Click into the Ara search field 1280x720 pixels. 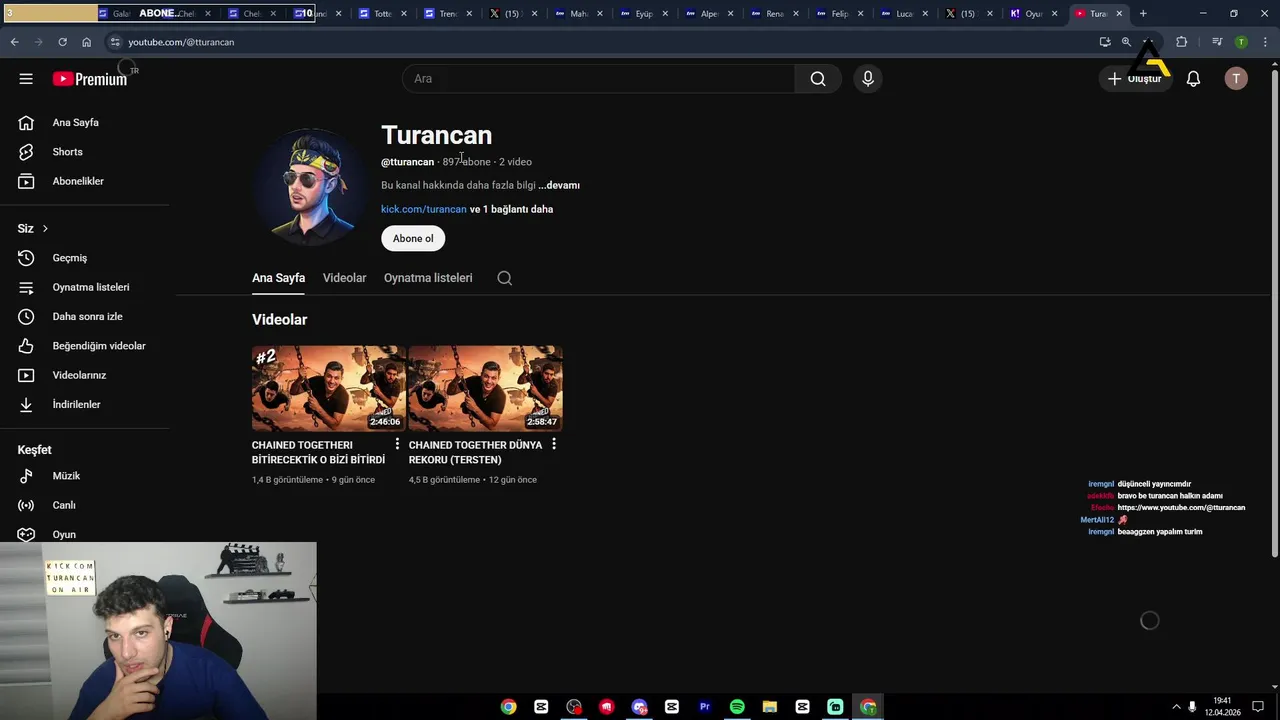[x=598, y=79]
